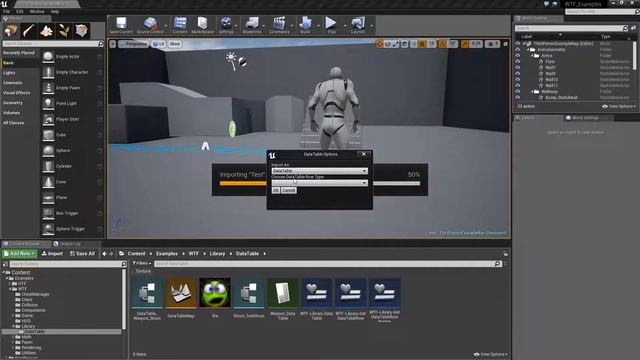Click the Empty Actor placement icon
The height and width of the screenshot is (360, 640).
48,57
